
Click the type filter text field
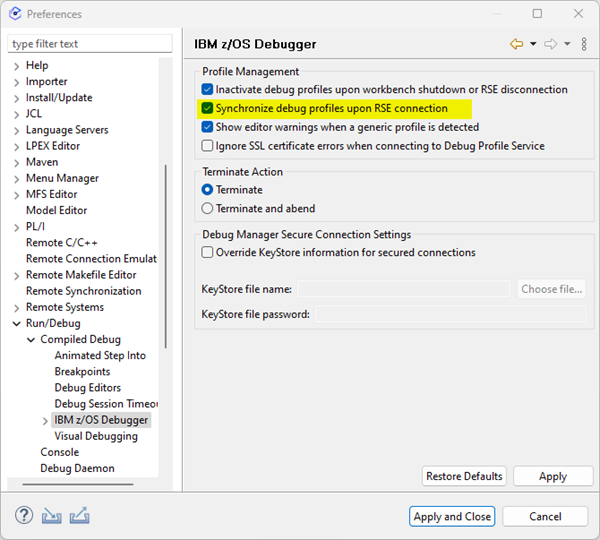click(90, 44)
